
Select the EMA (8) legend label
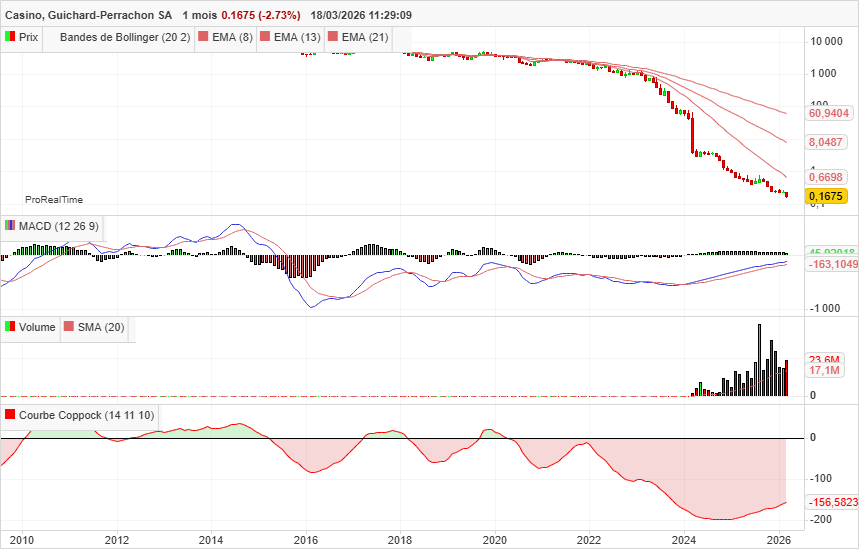pyautogui.click(x=232, y=37)
